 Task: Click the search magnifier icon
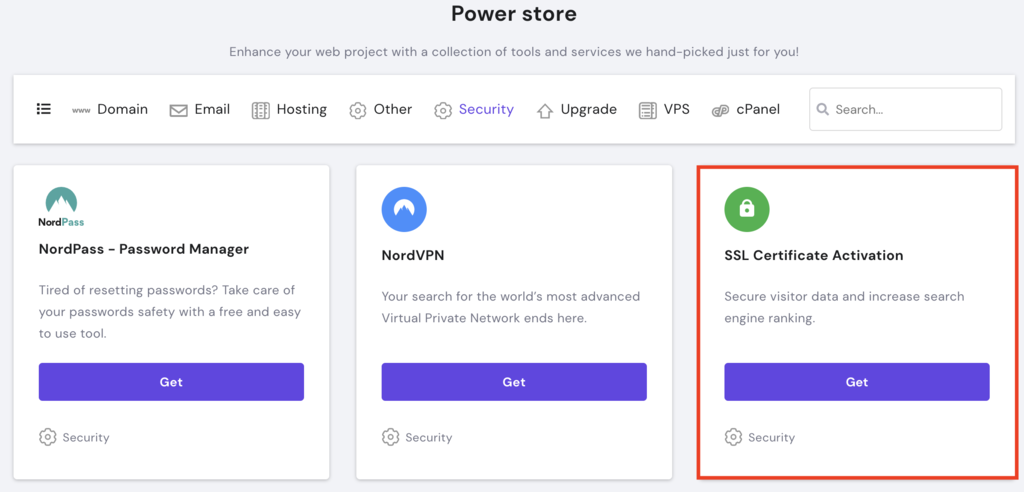(824, 110)
